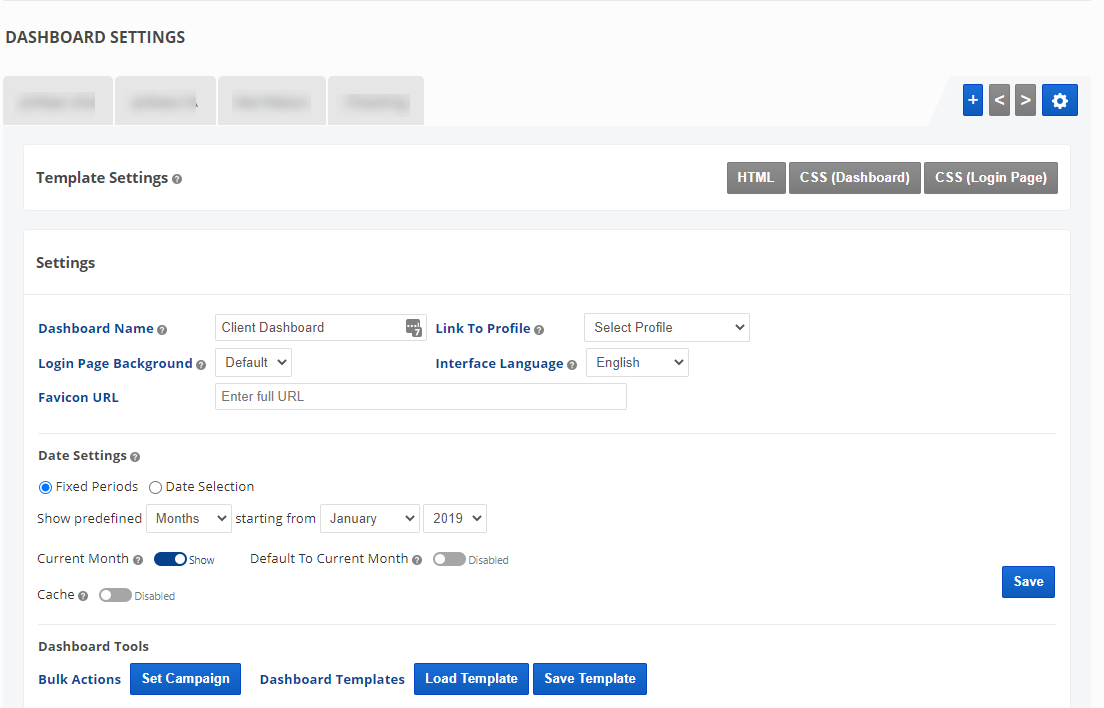Open the HTML template editor
Viewport: 1104px width, 708px height.
point(755,177)
